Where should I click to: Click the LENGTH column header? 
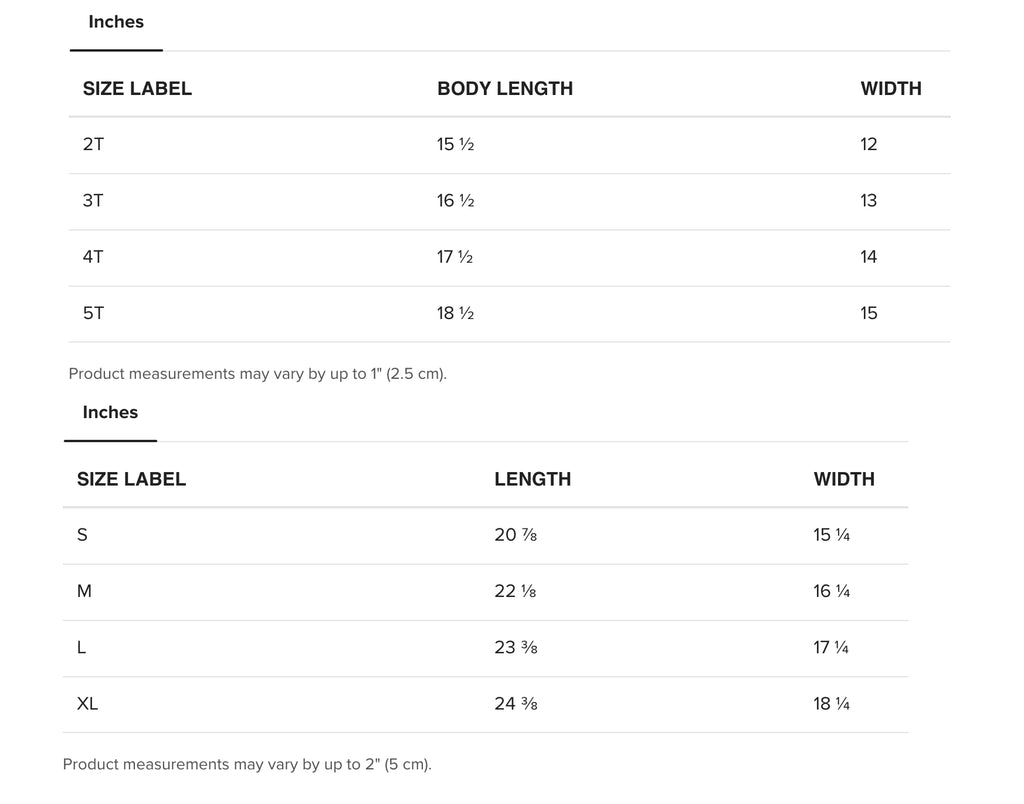(x=532, y=479)
